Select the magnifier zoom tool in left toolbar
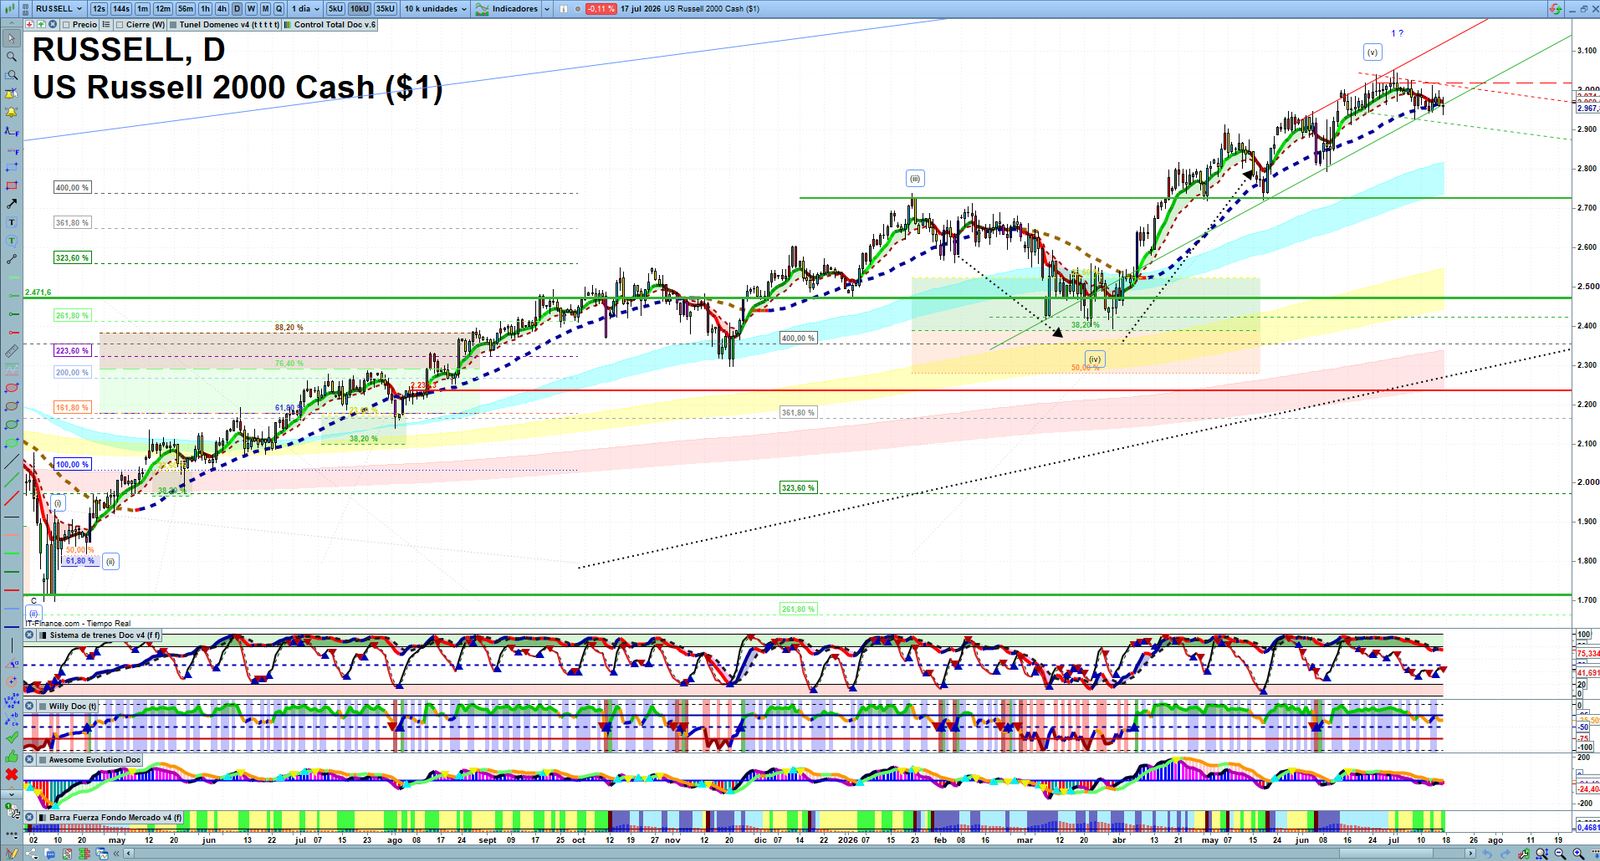The width and height of the screenshot is (1600, 861). (x=12, y=57)
